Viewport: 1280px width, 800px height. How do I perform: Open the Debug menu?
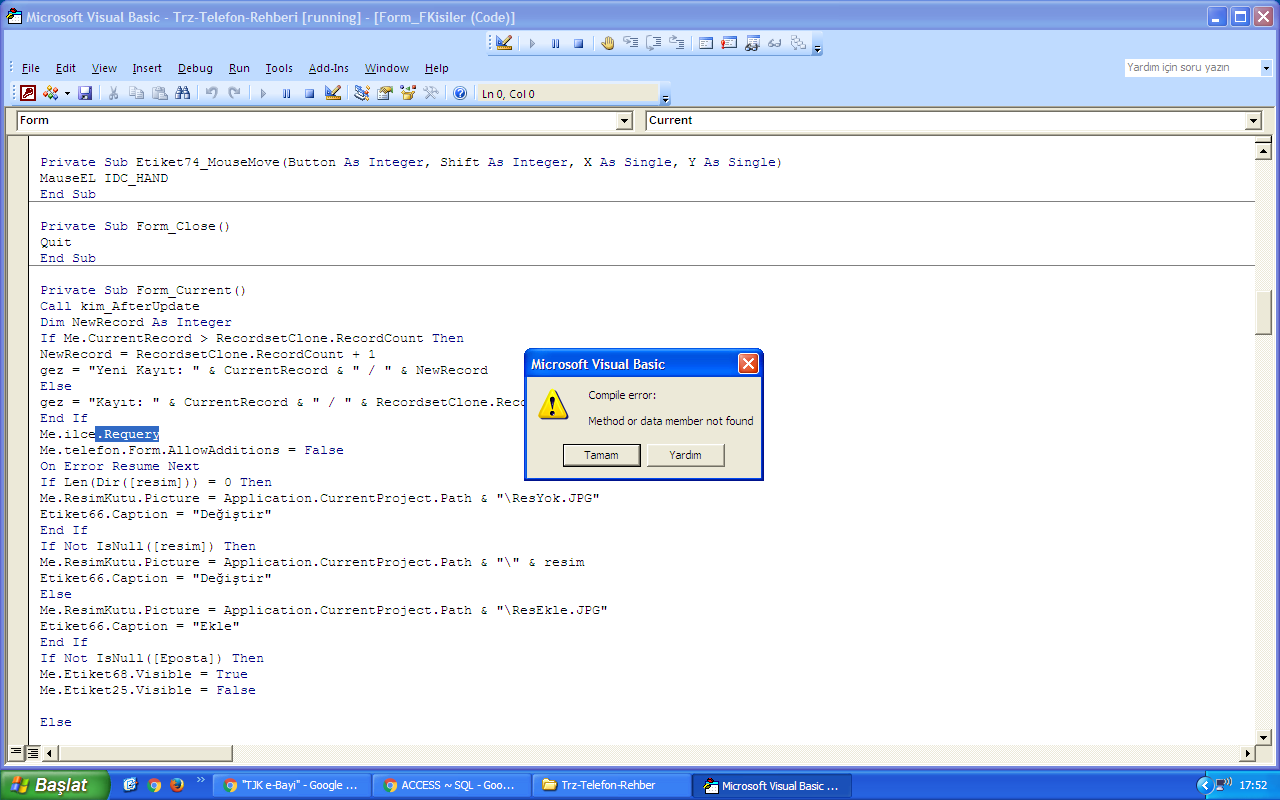[x=195, y=68]
